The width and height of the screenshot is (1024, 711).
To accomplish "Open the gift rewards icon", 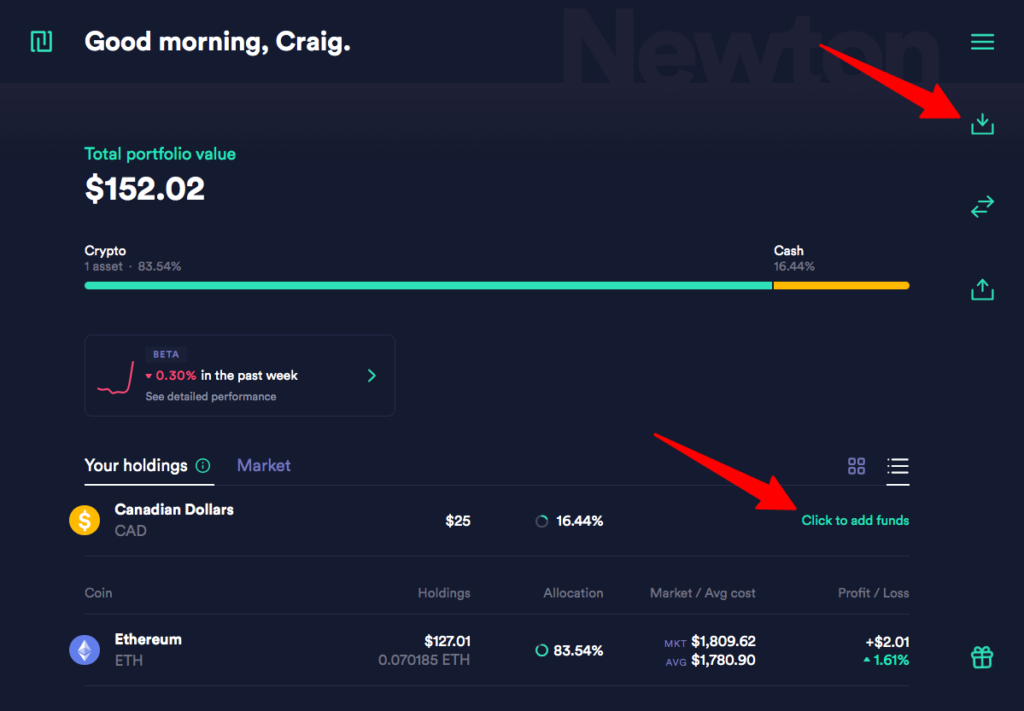I will click(x=982, y=657).
